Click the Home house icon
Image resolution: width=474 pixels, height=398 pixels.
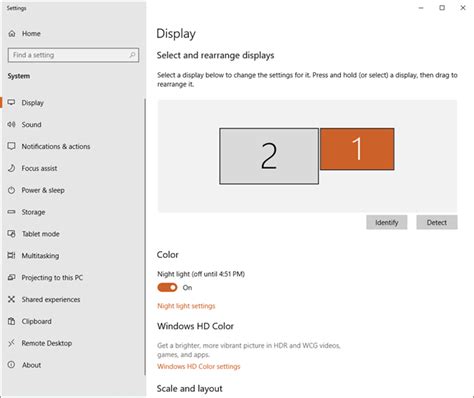12,34
